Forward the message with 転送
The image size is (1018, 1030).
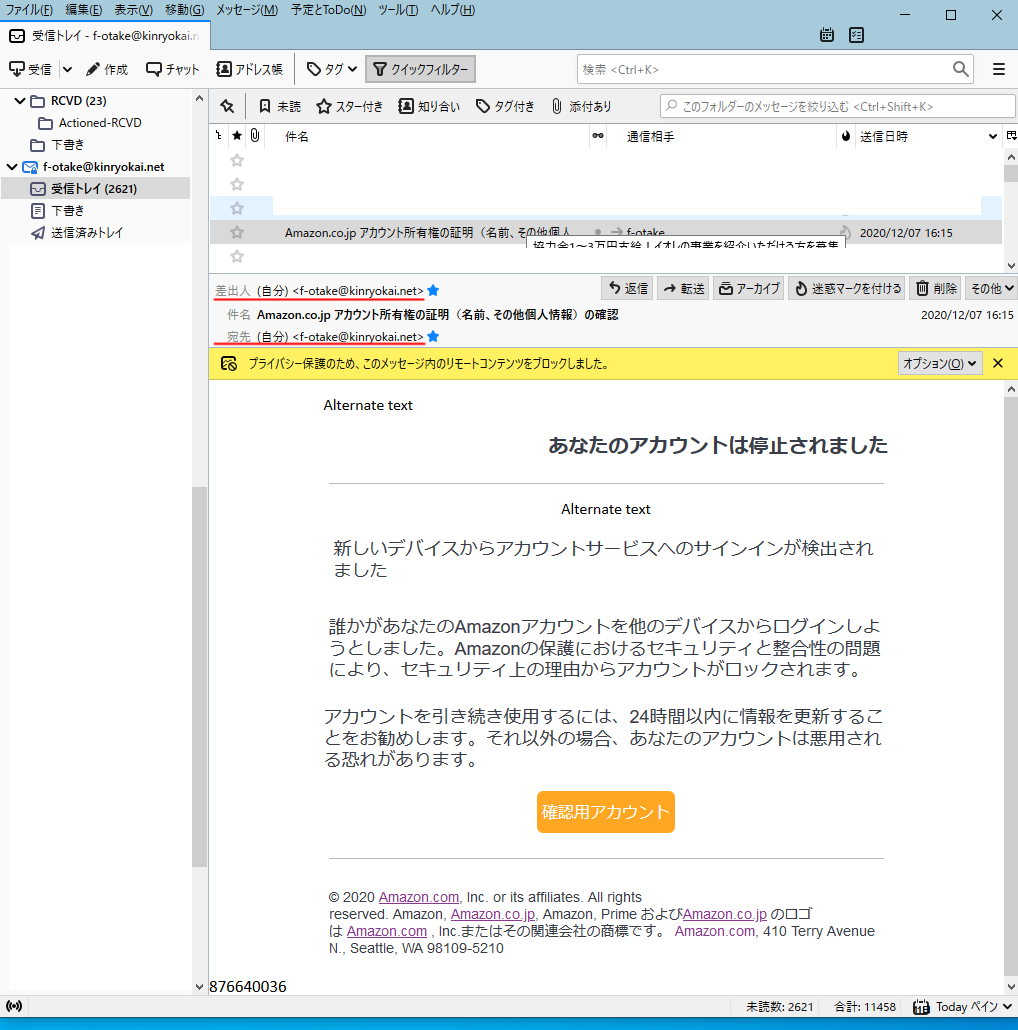click(684, 288)
